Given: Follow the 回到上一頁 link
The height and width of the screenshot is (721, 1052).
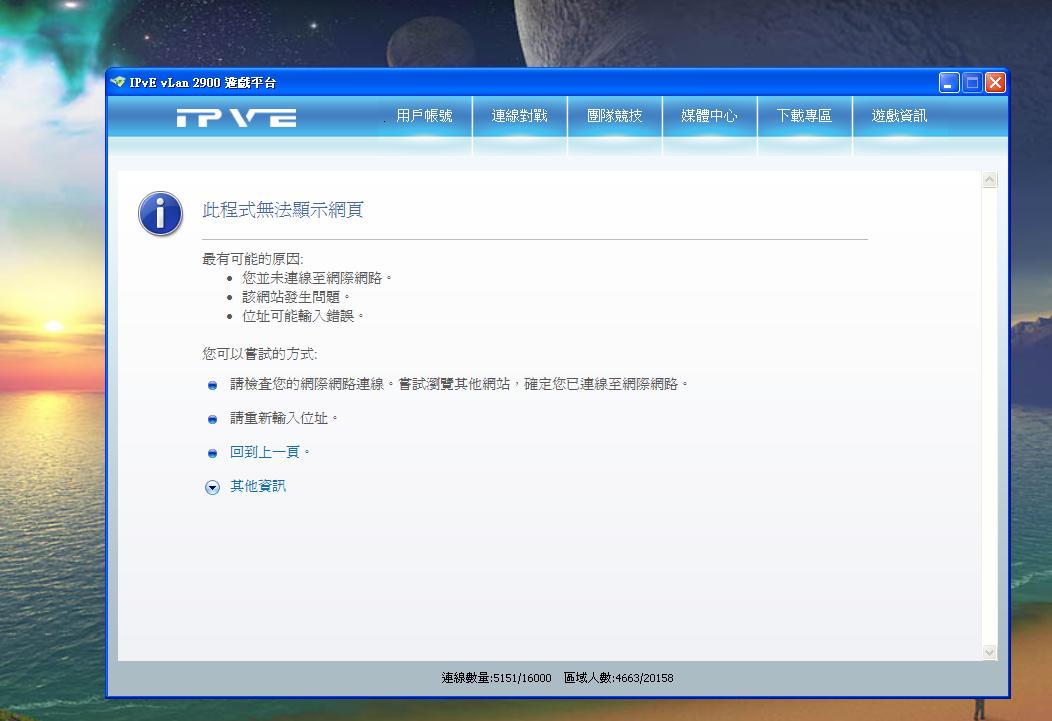Looking at the screenshot, I should point(265,452).
